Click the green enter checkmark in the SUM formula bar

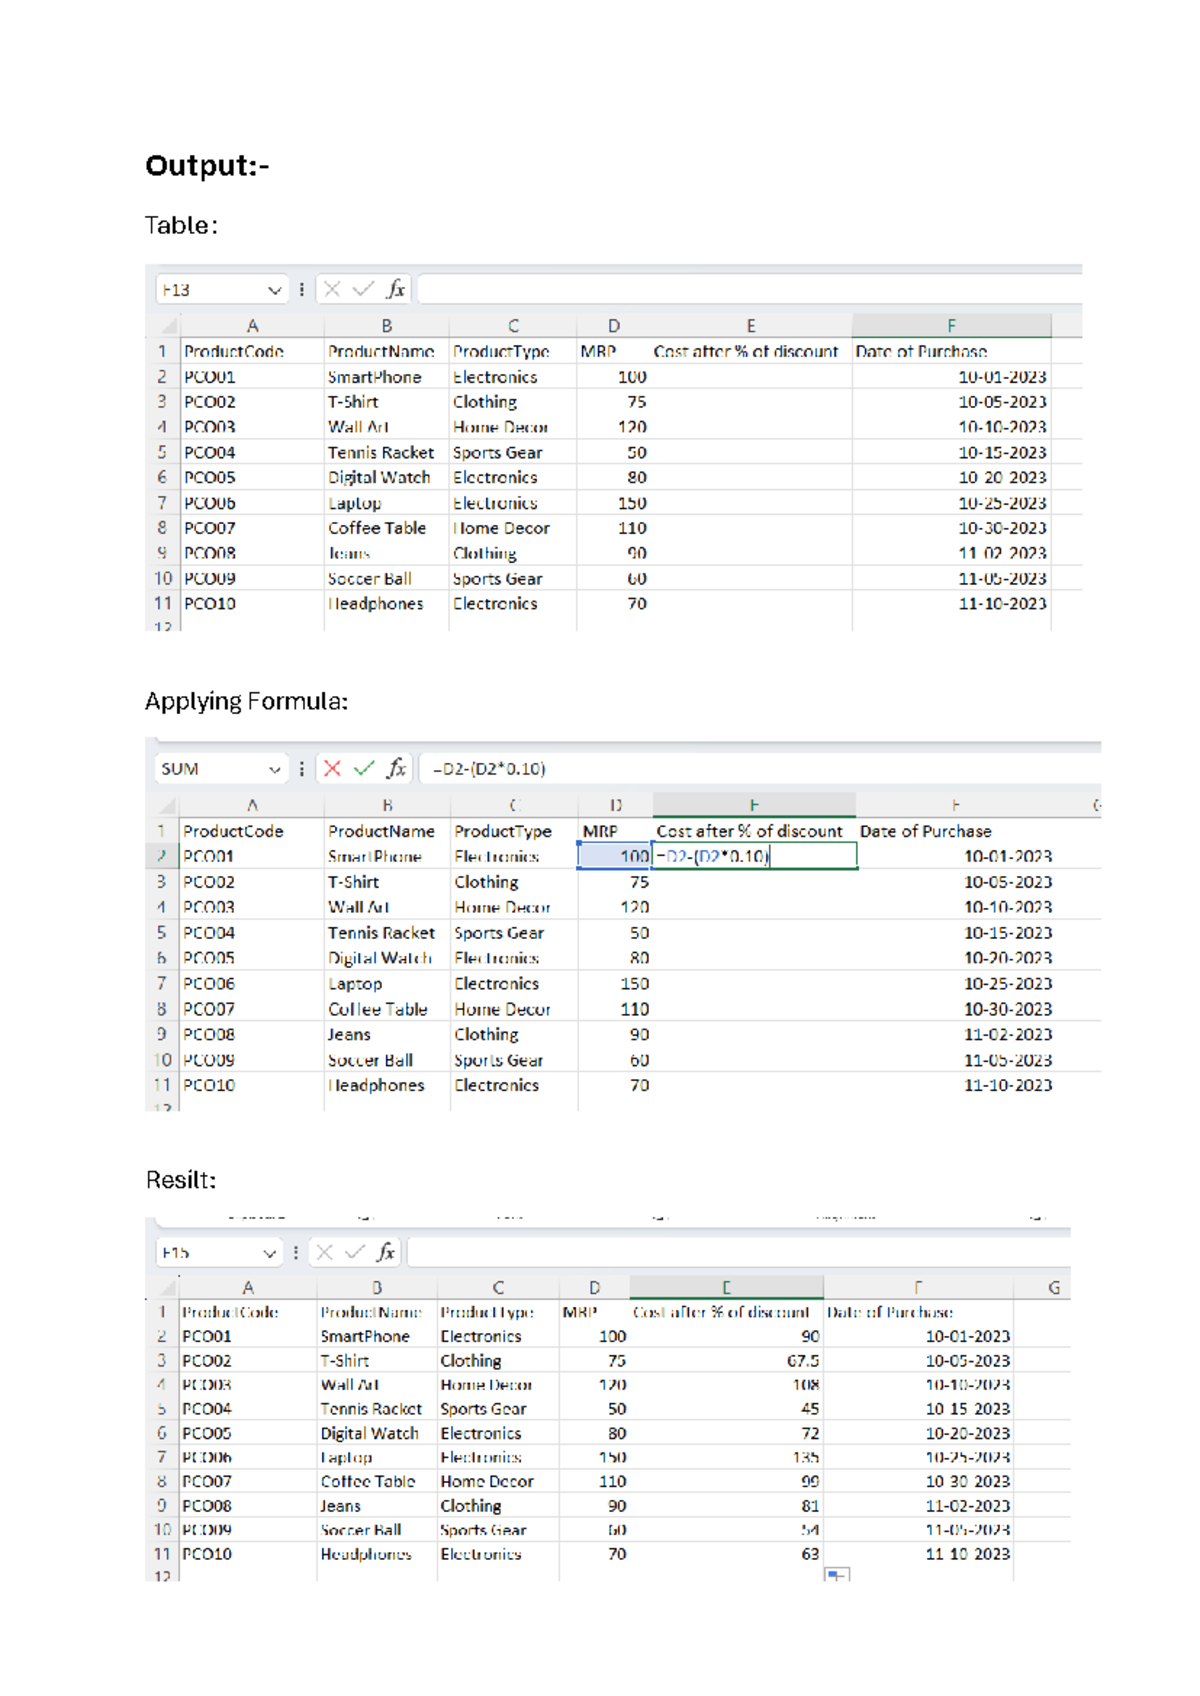click(364, 768)
